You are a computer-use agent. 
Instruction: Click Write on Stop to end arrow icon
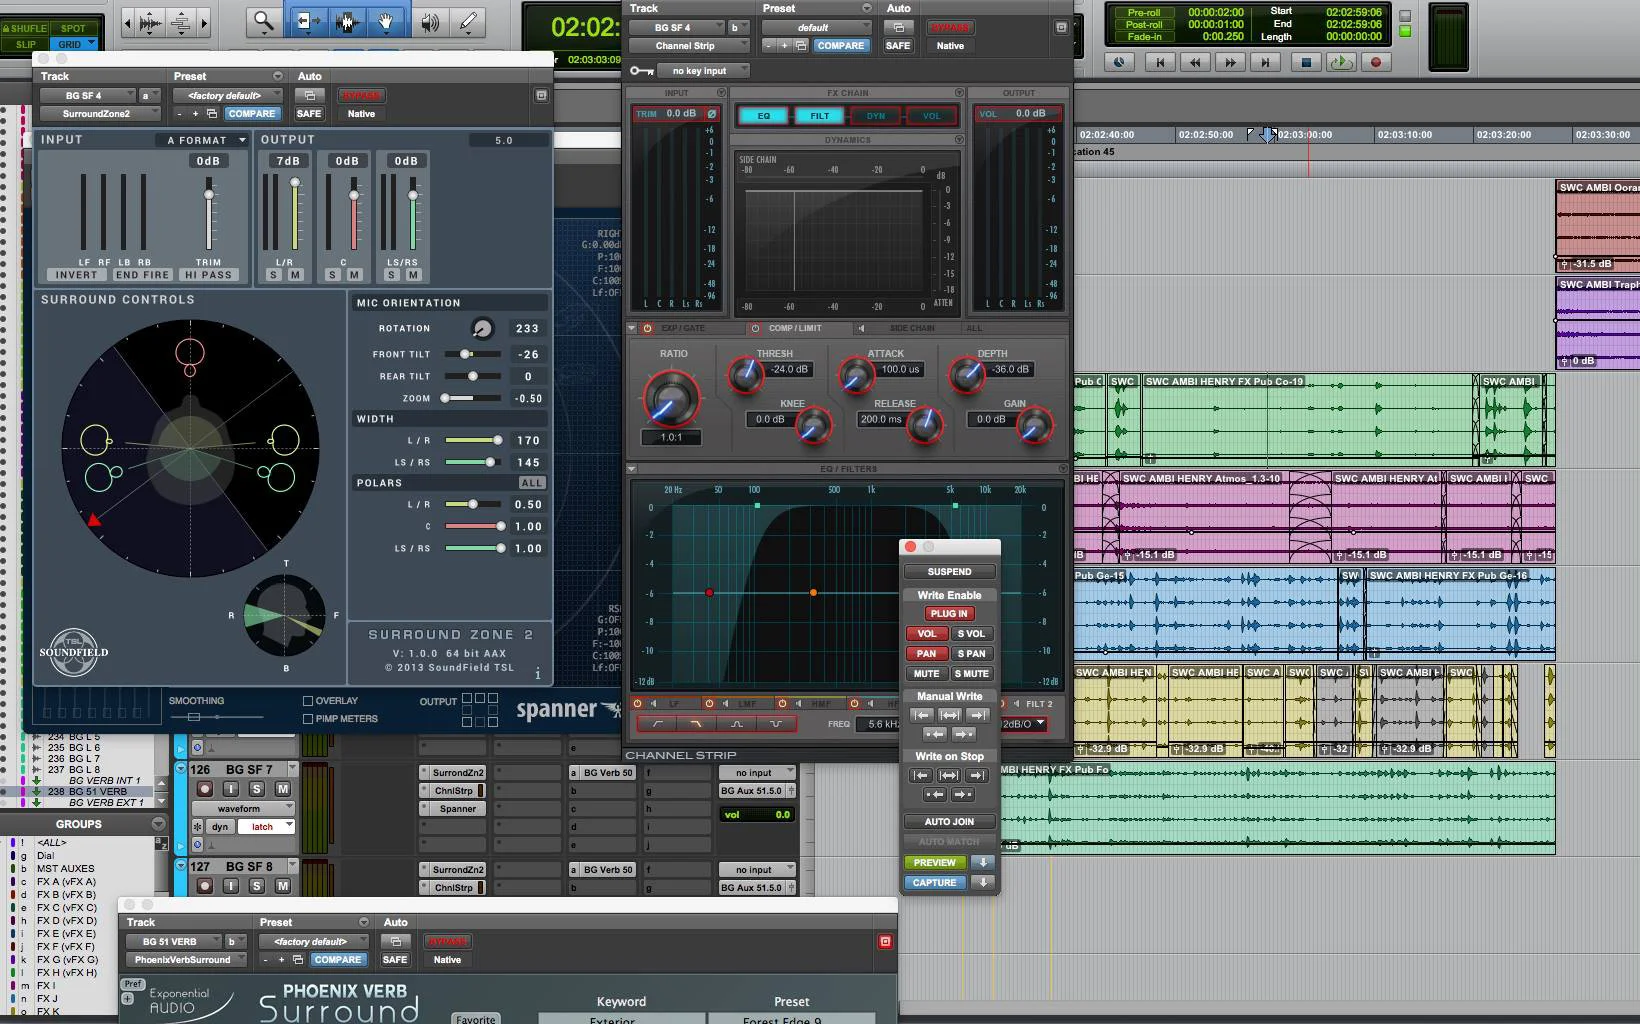pos(977,775)
